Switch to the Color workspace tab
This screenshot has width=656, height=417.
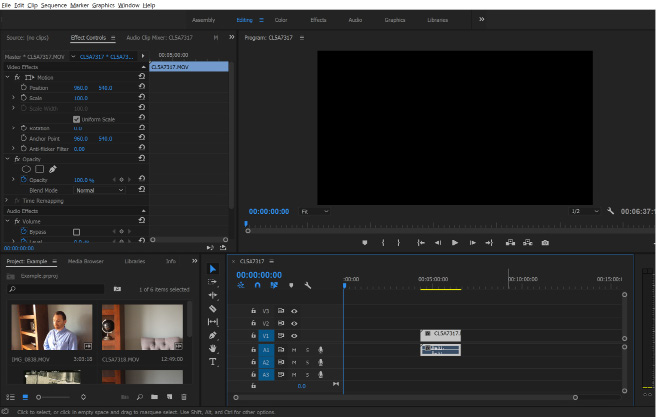click(281, 19)
